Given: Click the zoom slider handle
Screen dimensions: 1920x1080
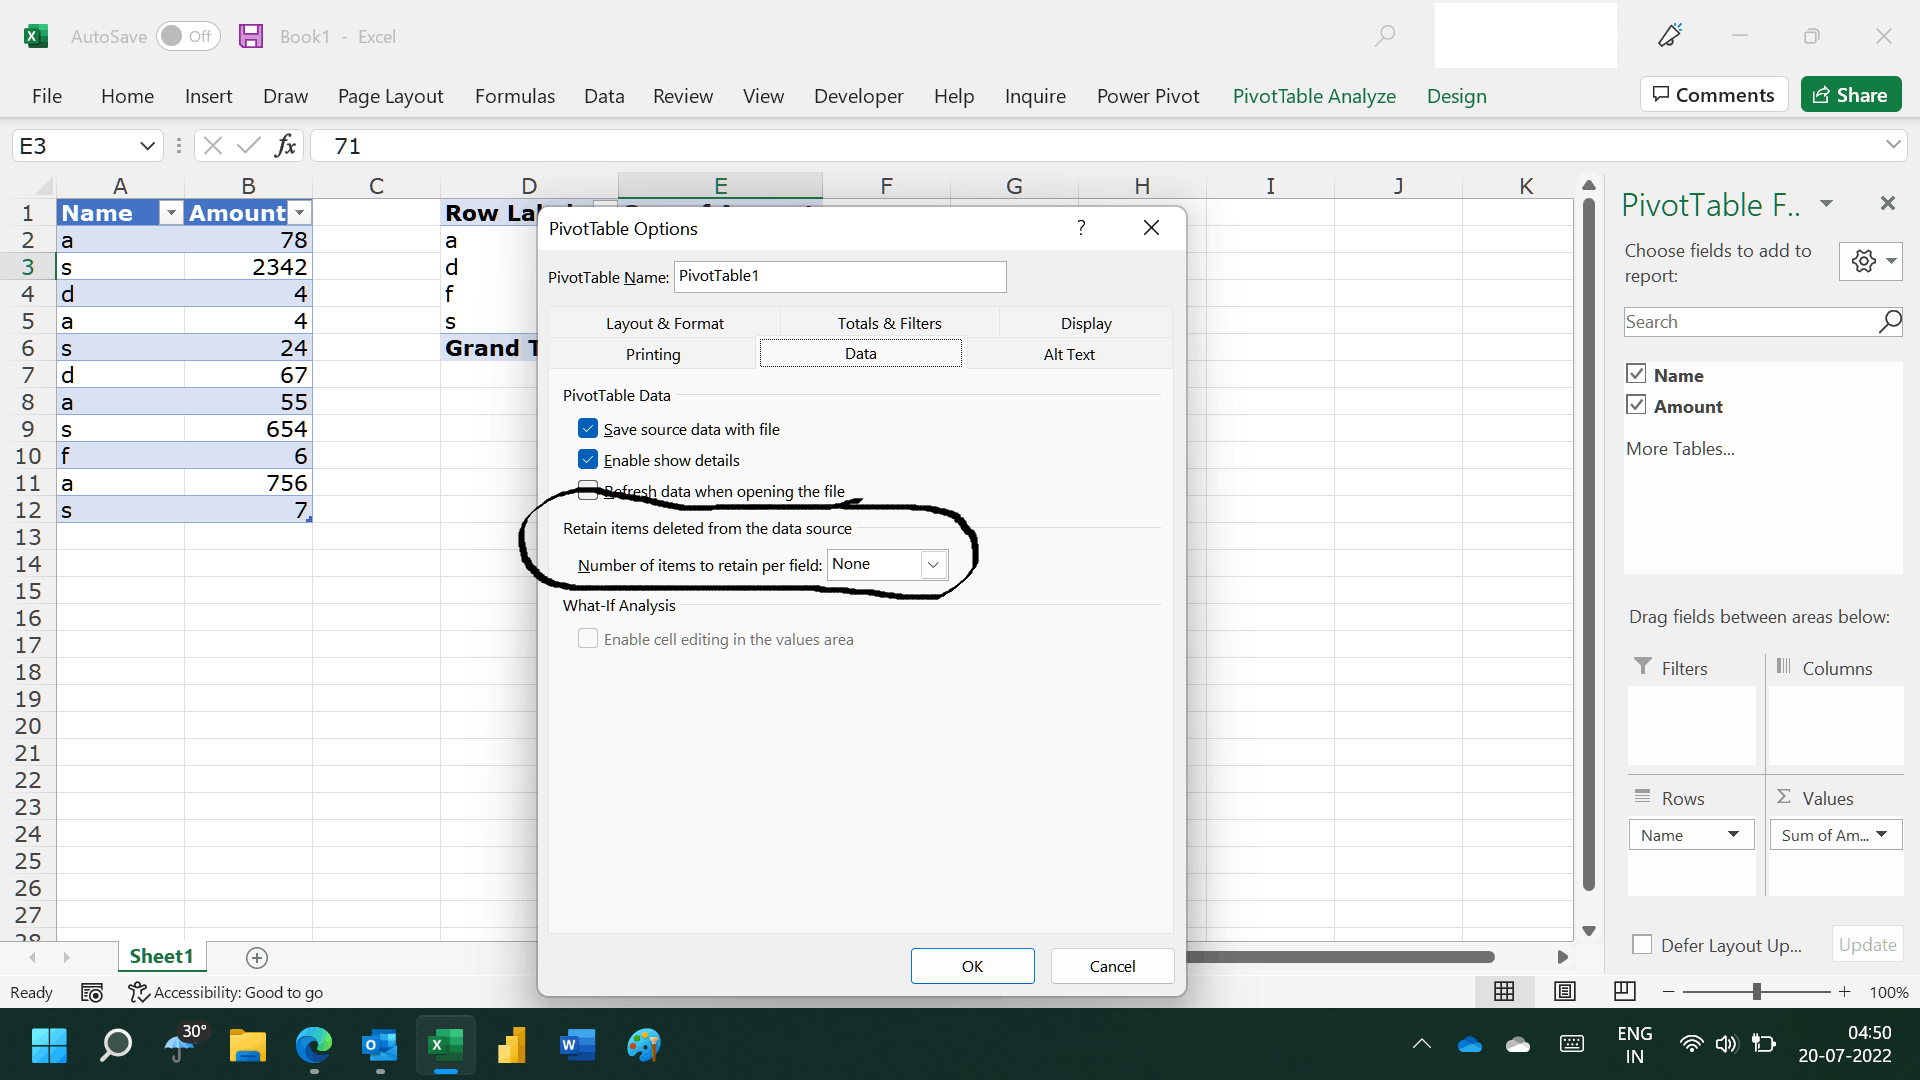Looking at the screenshot, I should (1757, 992).
